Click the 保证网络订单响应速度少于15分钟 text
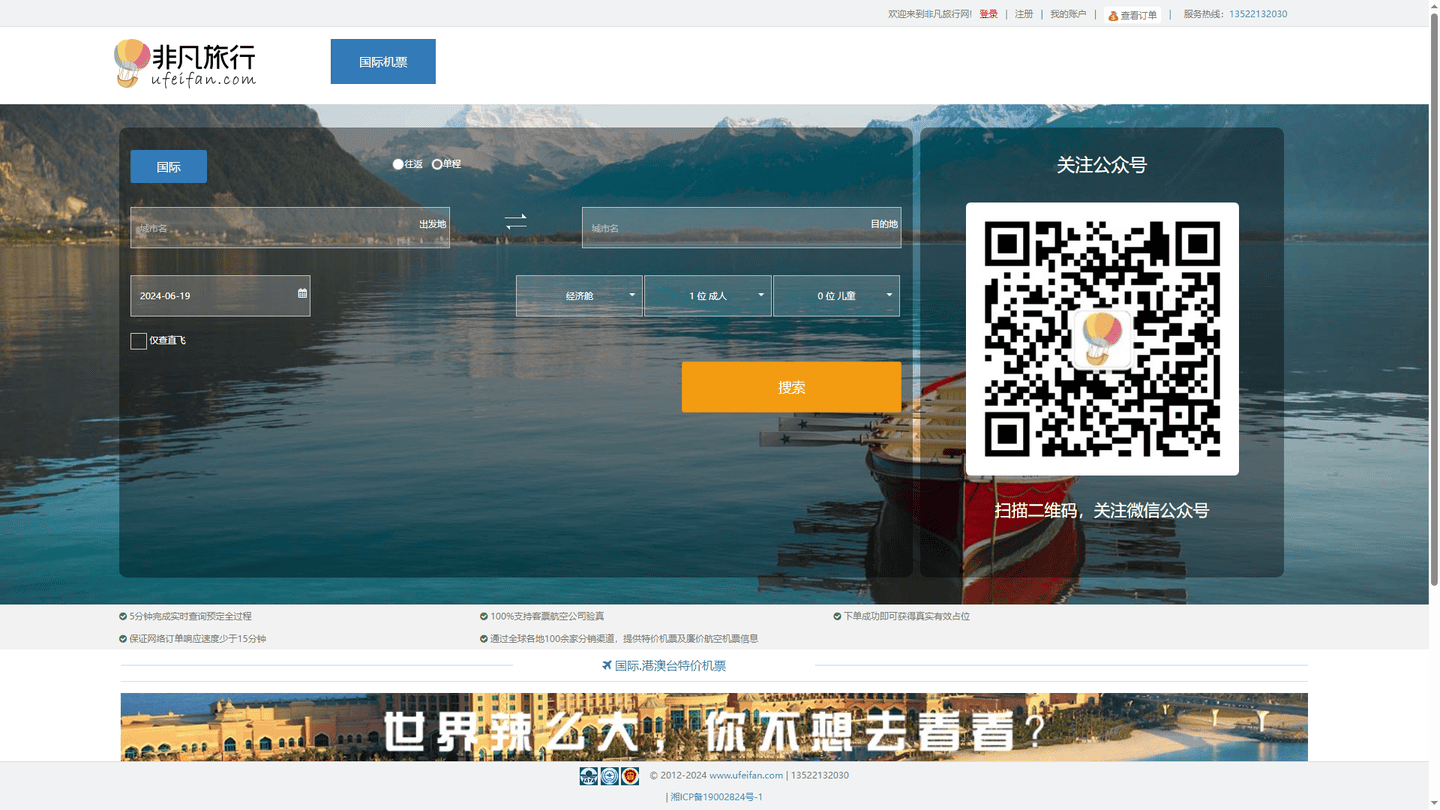1440x810 pixels. click(197, 638)
